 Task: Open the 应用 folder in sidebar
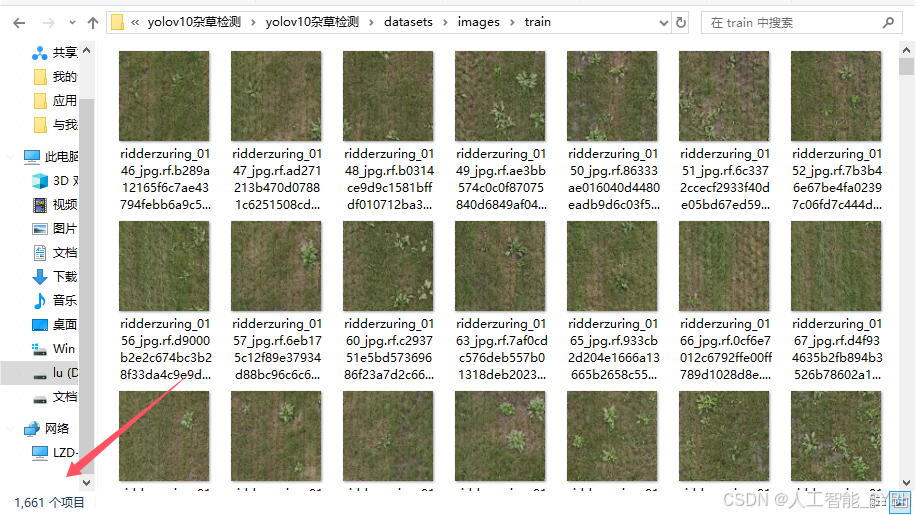coord(54,100)
